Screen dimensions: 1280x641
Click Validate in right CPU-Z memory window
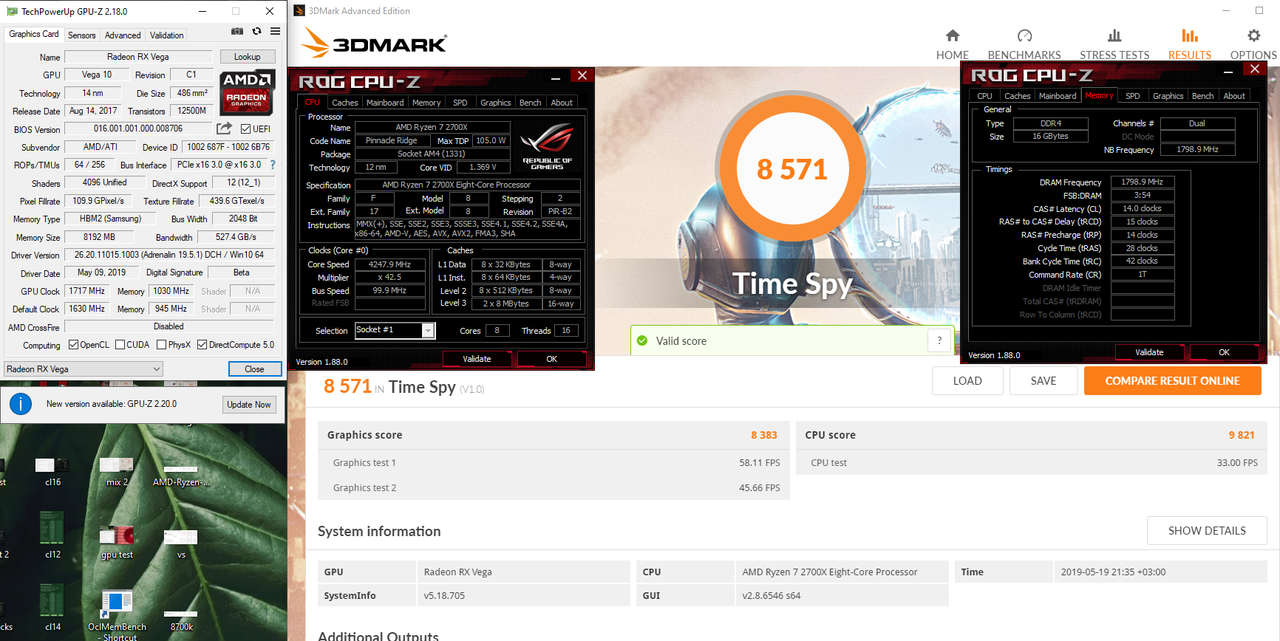1149,353
